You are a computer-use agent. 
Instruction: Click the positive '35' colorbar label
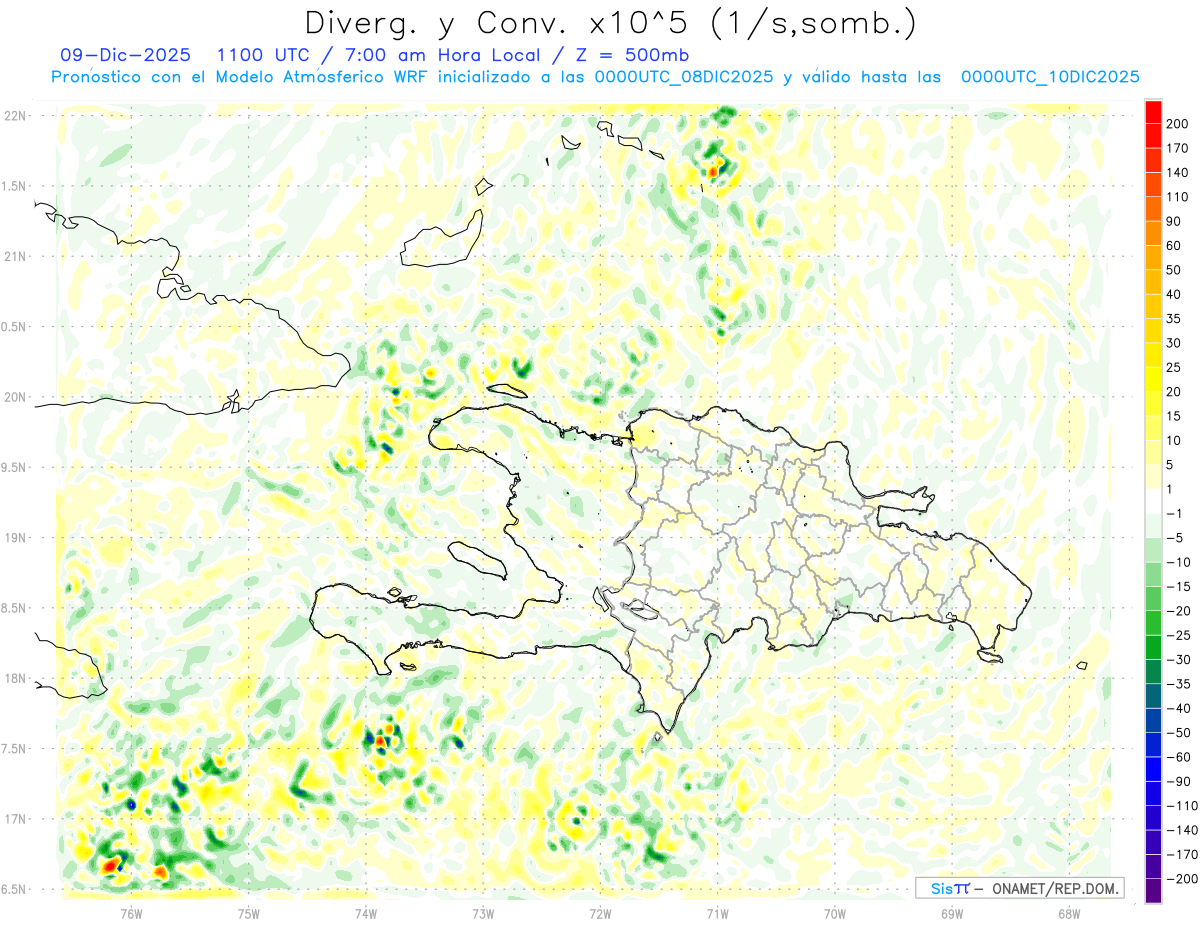coord(1174,319)
